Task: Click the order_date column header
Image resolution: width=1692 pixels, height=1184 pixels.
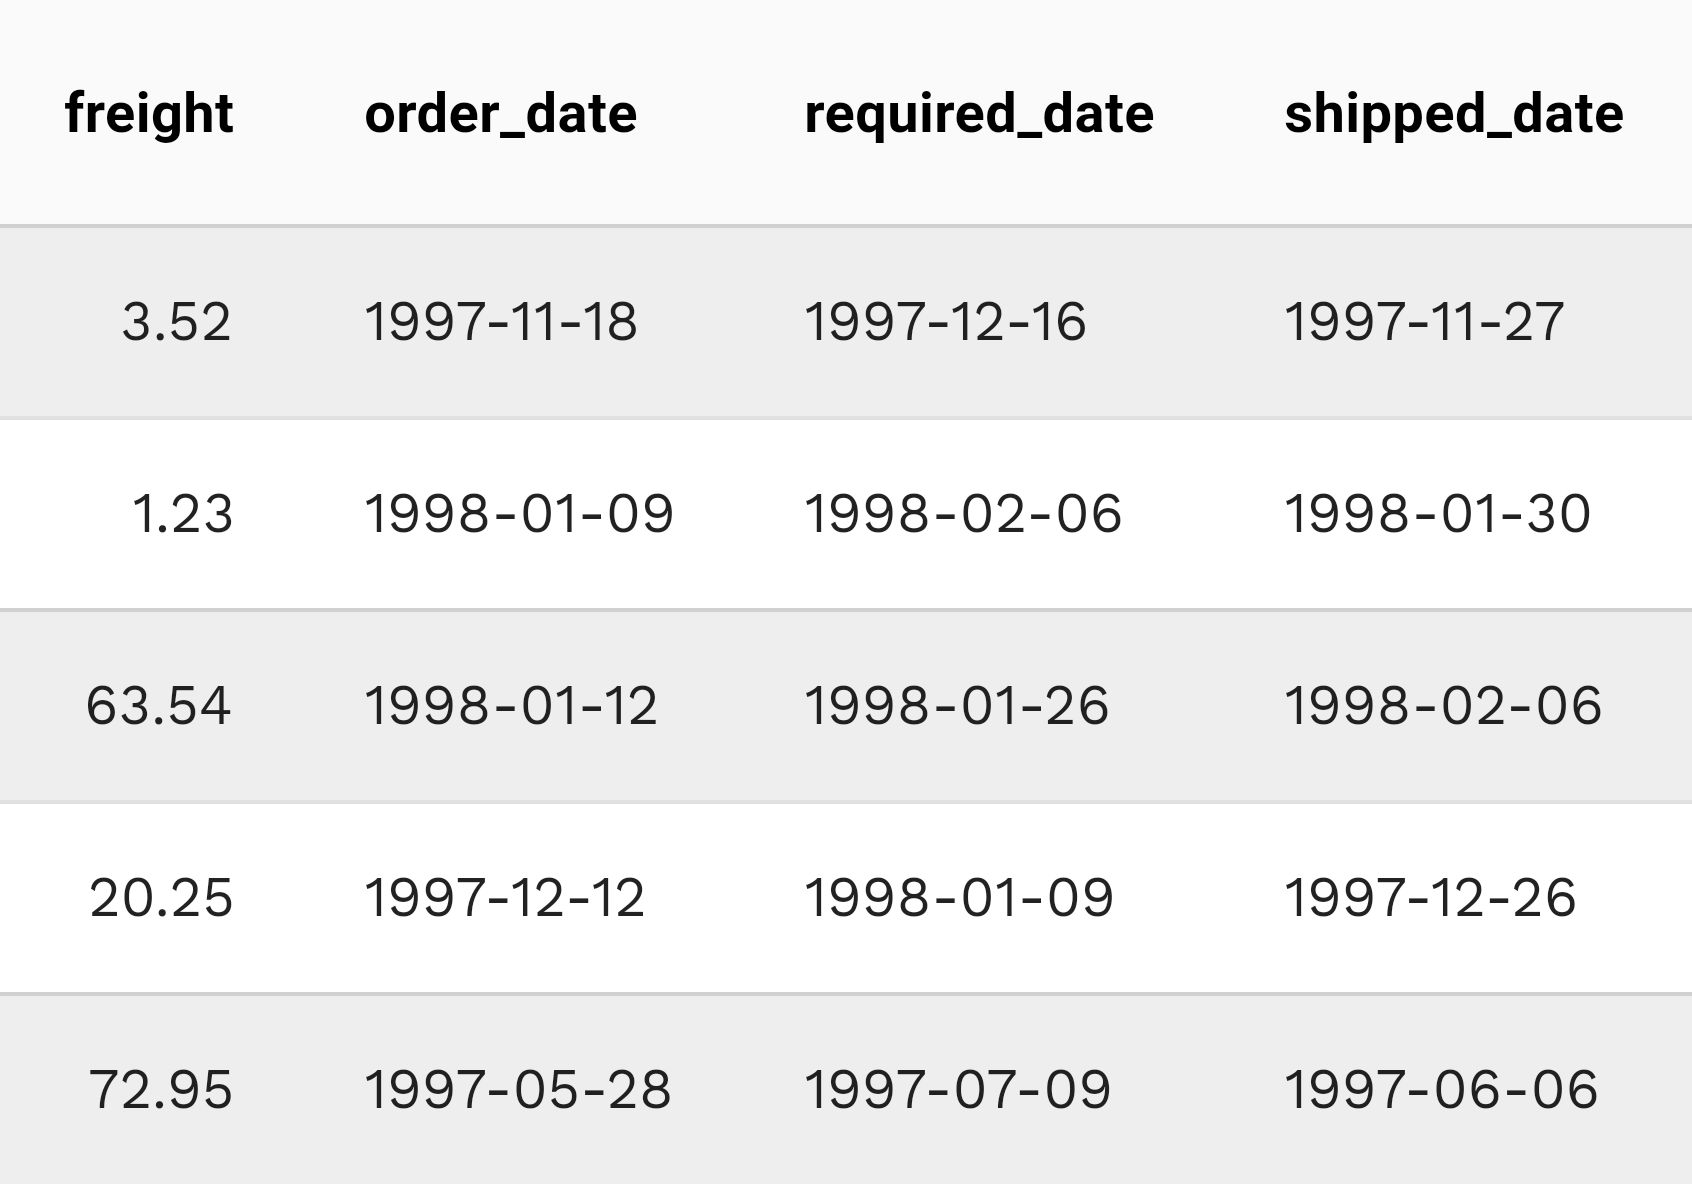Action: (500, 113)
